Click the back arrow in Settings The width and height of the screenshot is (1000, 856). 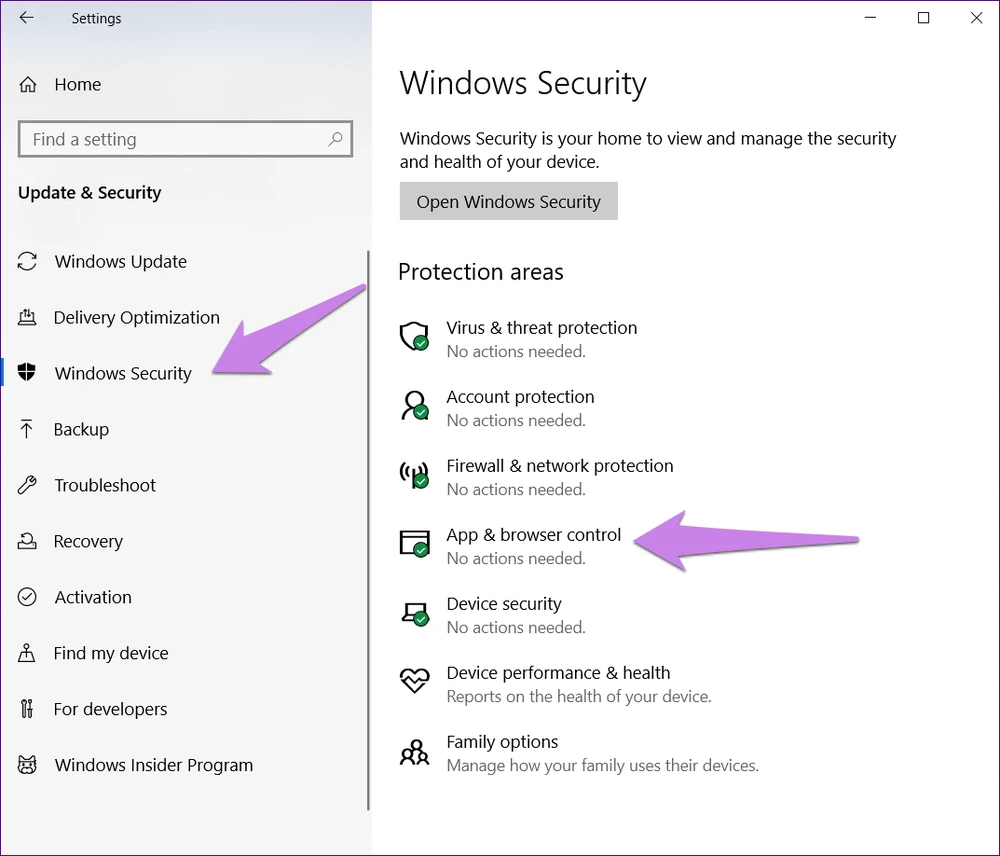pos(27,18)
